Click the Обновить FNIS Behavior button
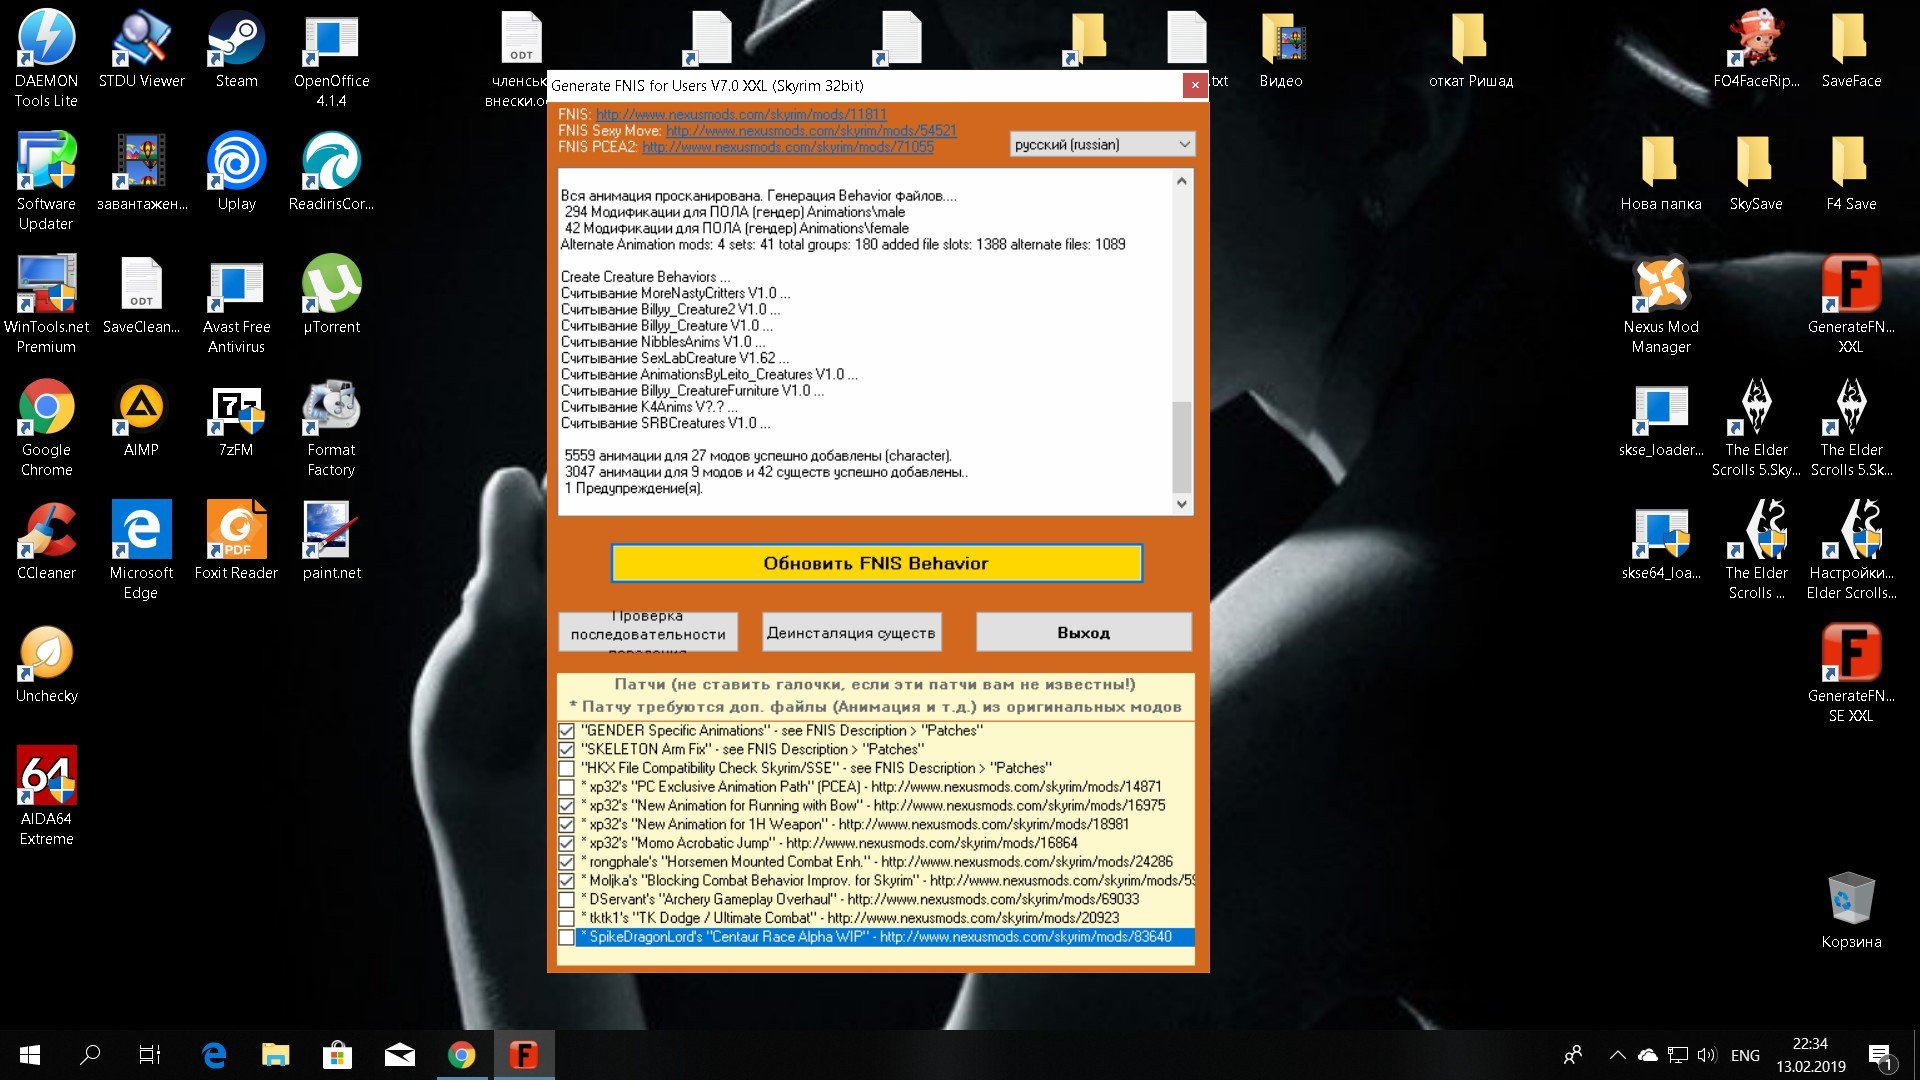 (876, 563)
